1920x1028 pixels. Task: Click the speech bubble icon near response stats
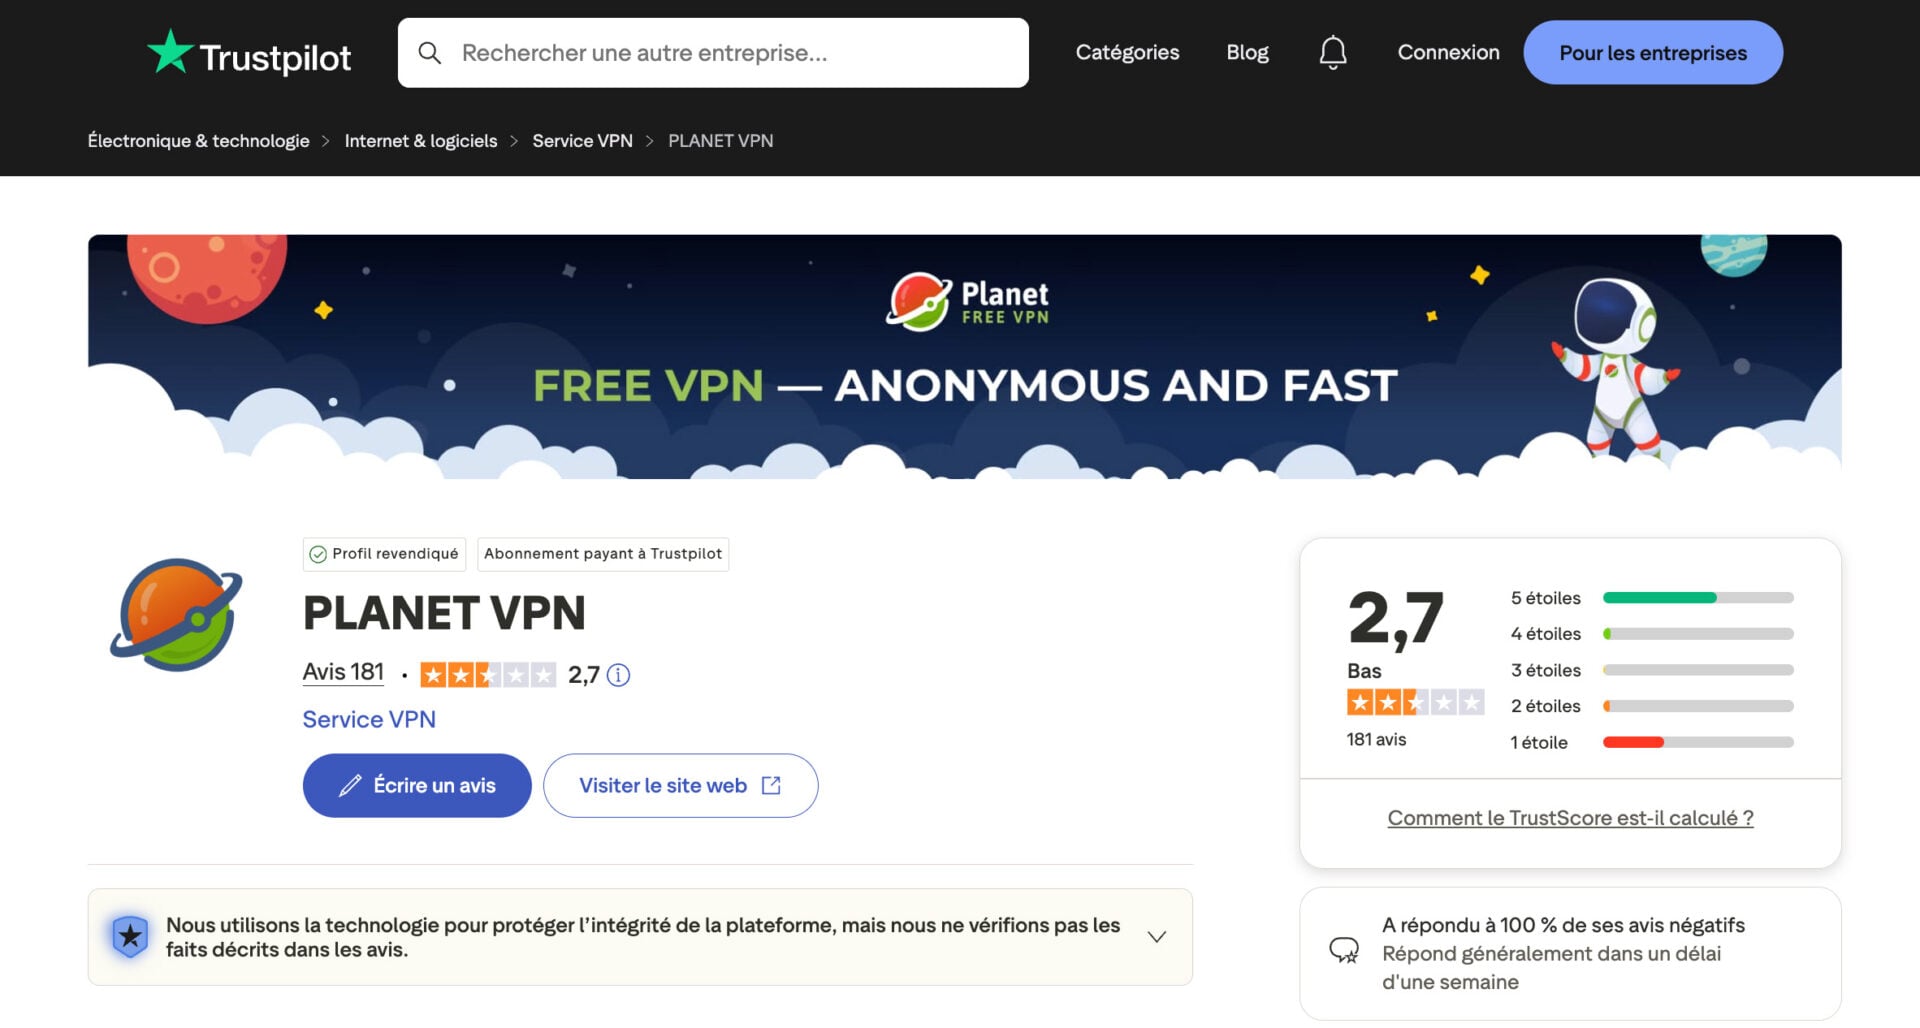click(x=1345, y=952)
